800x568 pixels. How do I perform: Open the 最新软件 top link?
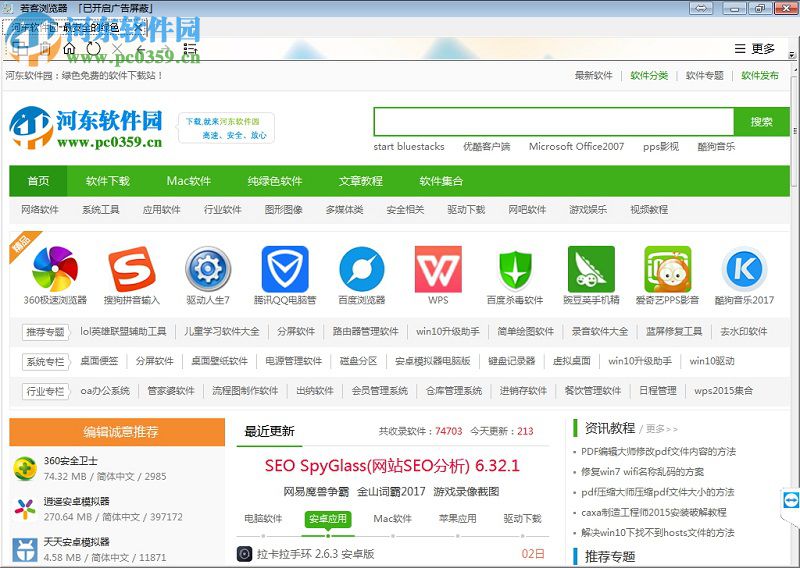point(593,76)
